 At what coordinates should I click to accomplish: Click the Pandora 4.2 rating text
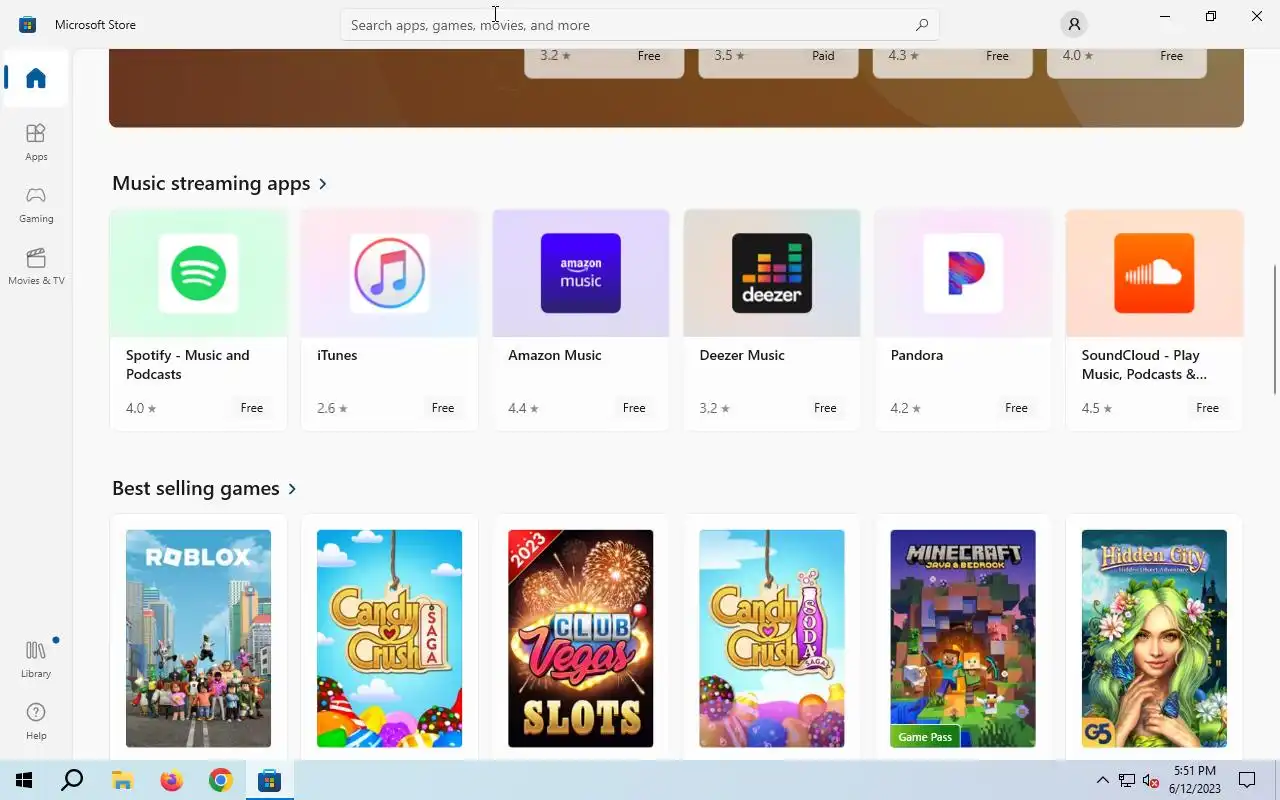(x=906, y=408)
